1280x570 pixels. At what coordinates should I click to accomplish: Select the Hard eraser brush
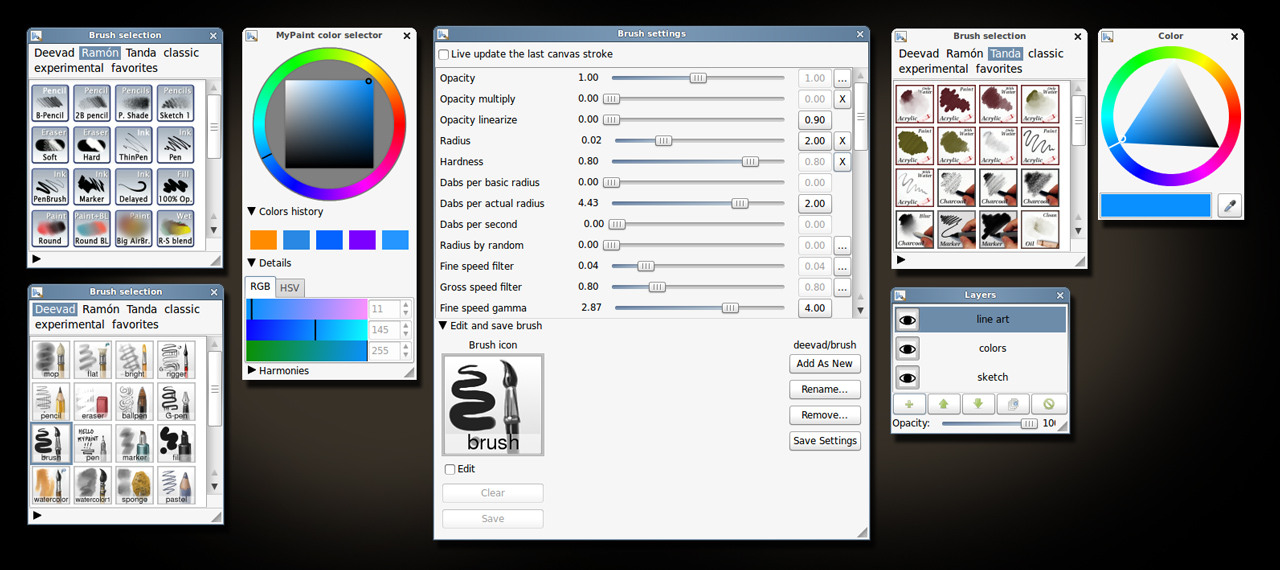pyautogui.click(x=92, y=145)
